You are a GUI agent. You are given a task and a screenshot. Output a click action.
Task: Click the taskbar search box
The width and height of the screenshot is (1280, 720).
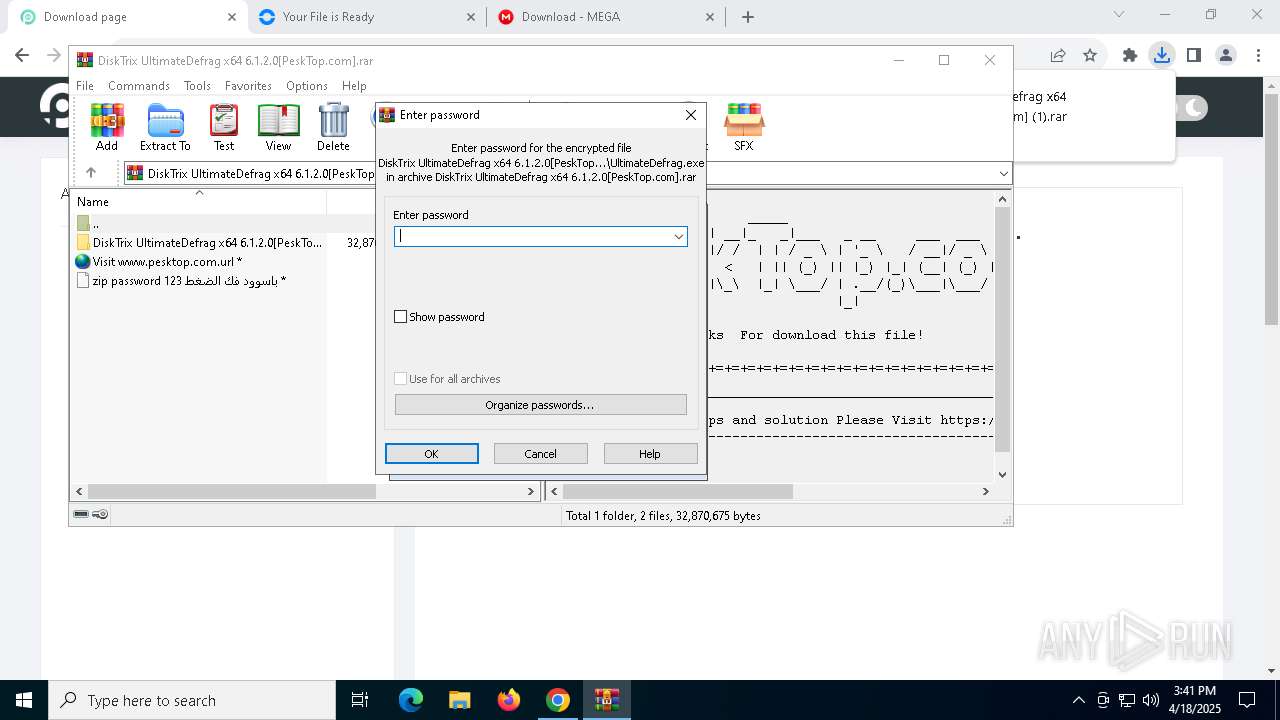click(x=191, y=700)
